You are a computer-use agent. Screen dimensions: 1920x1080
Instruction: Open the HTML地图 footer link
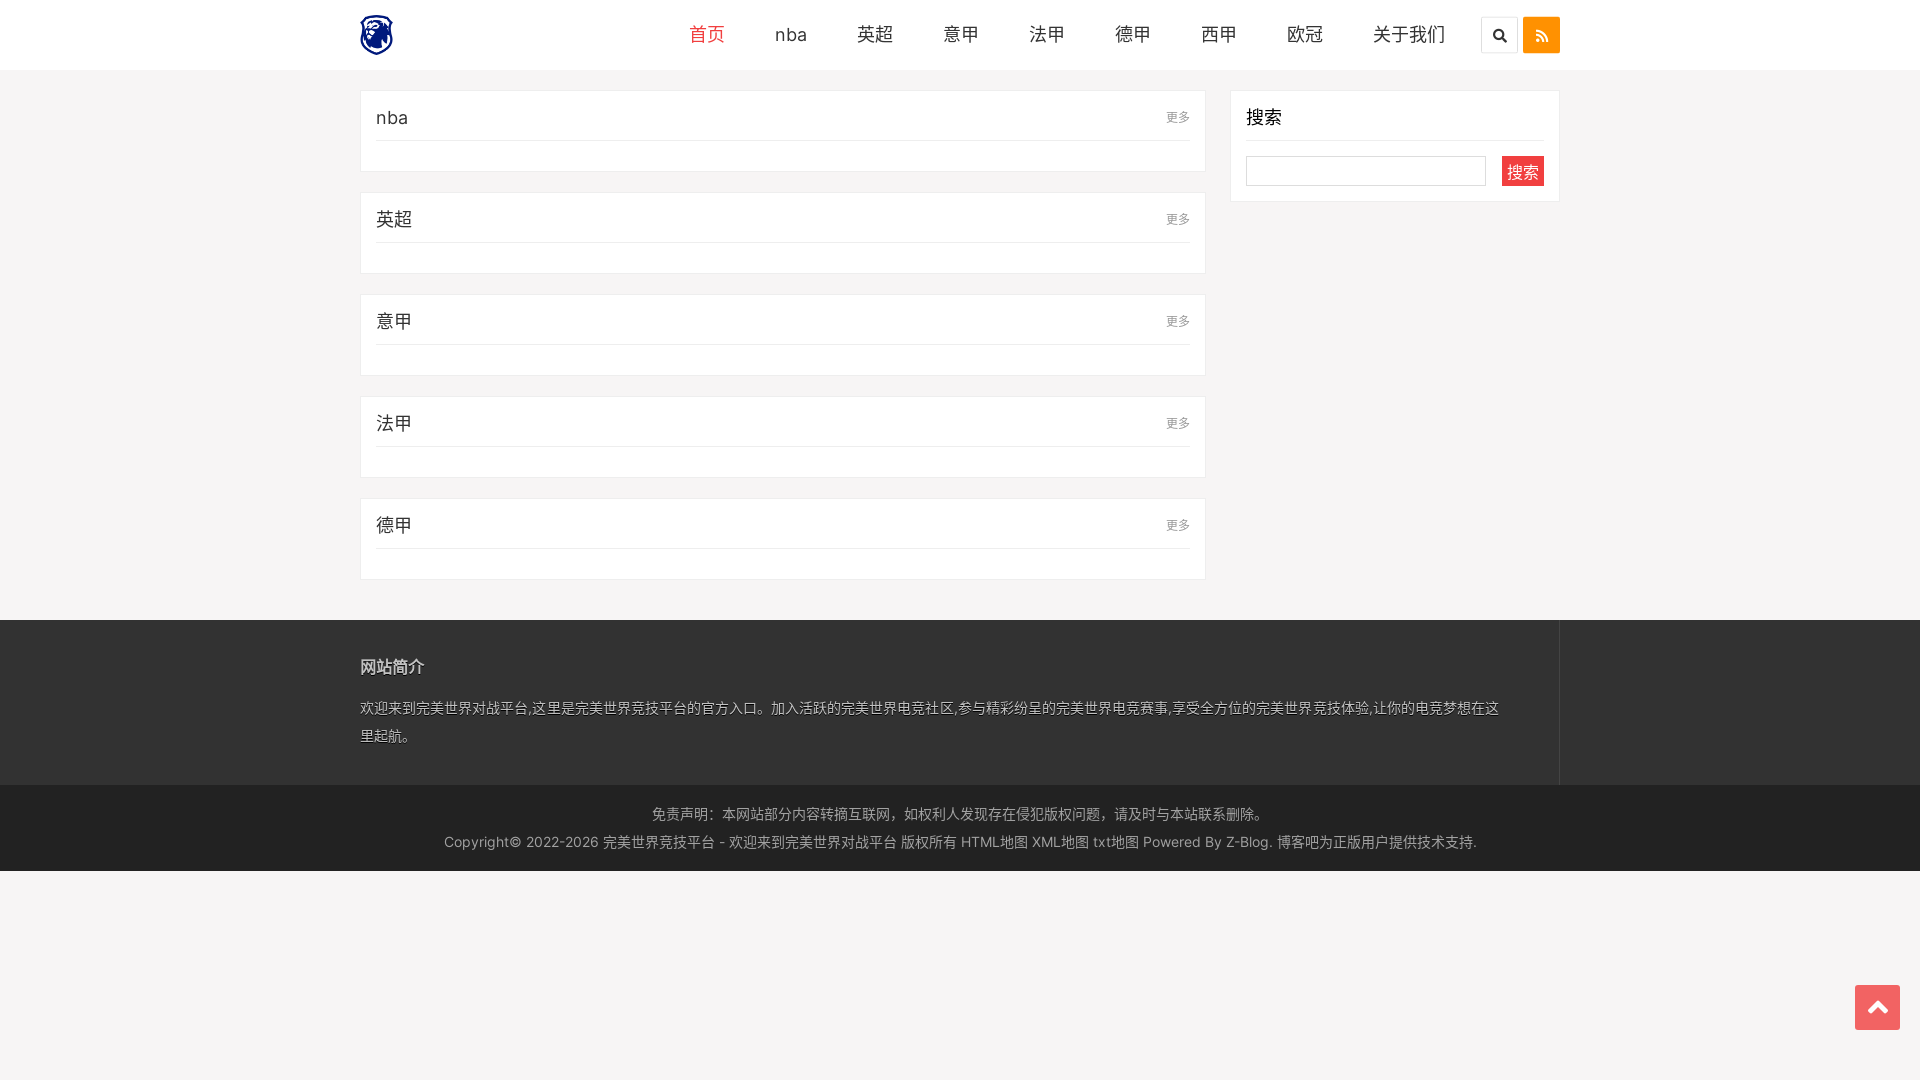coord(994,842)
